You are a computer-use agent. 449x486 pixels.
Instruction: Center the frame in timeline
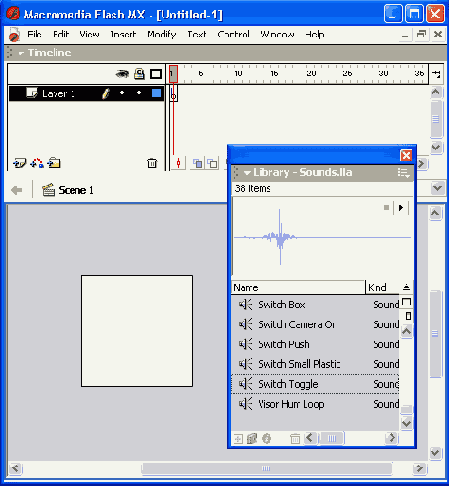click(x=178, y=163)
